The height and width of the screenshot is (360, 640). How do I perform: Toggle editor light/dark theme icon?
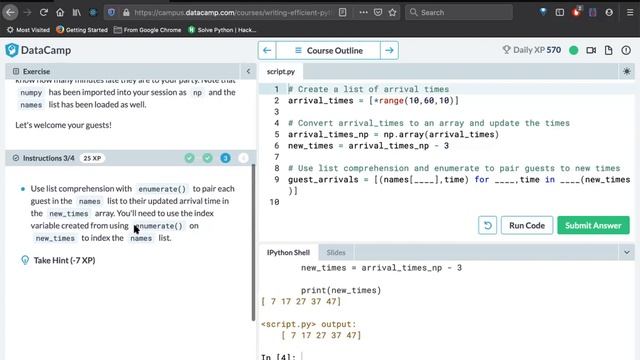pos(627,71)
